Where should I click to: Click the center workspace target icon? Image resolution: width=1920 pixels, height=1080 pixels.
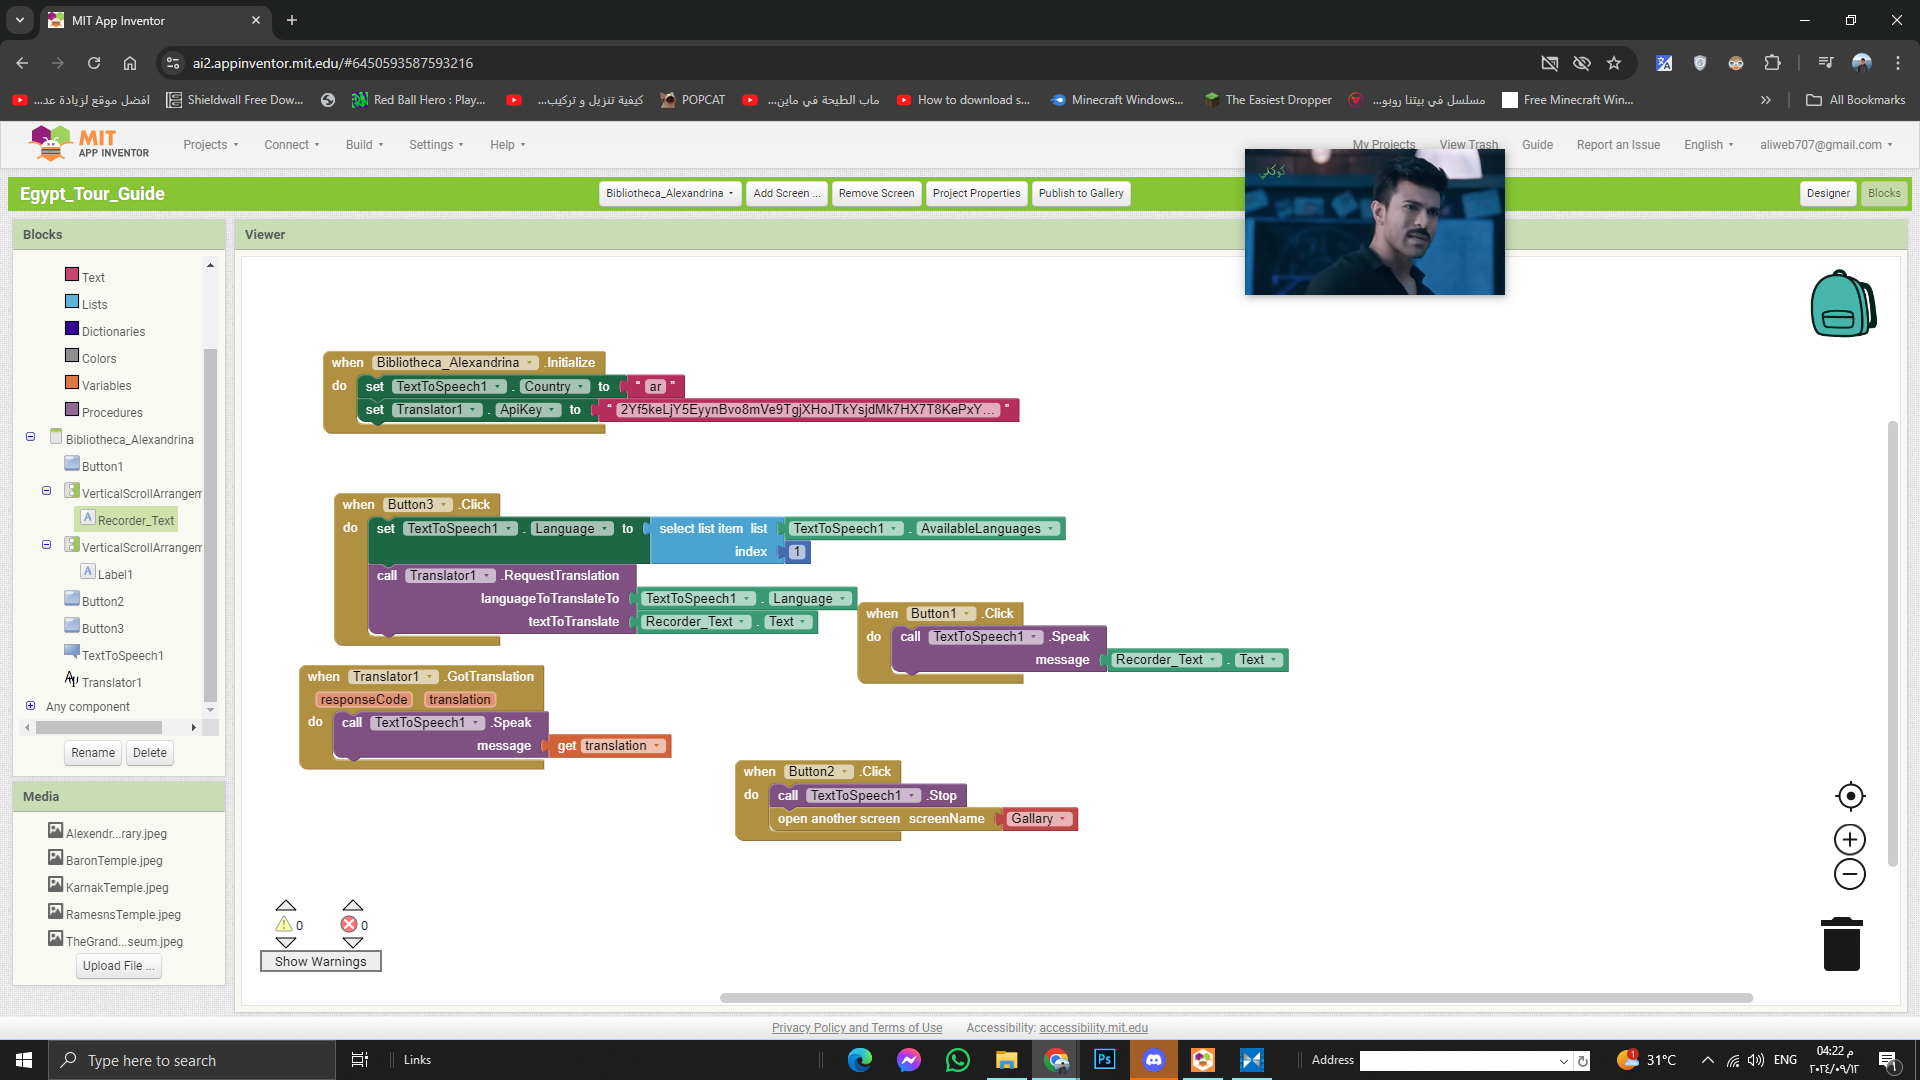click(1850, 796)
